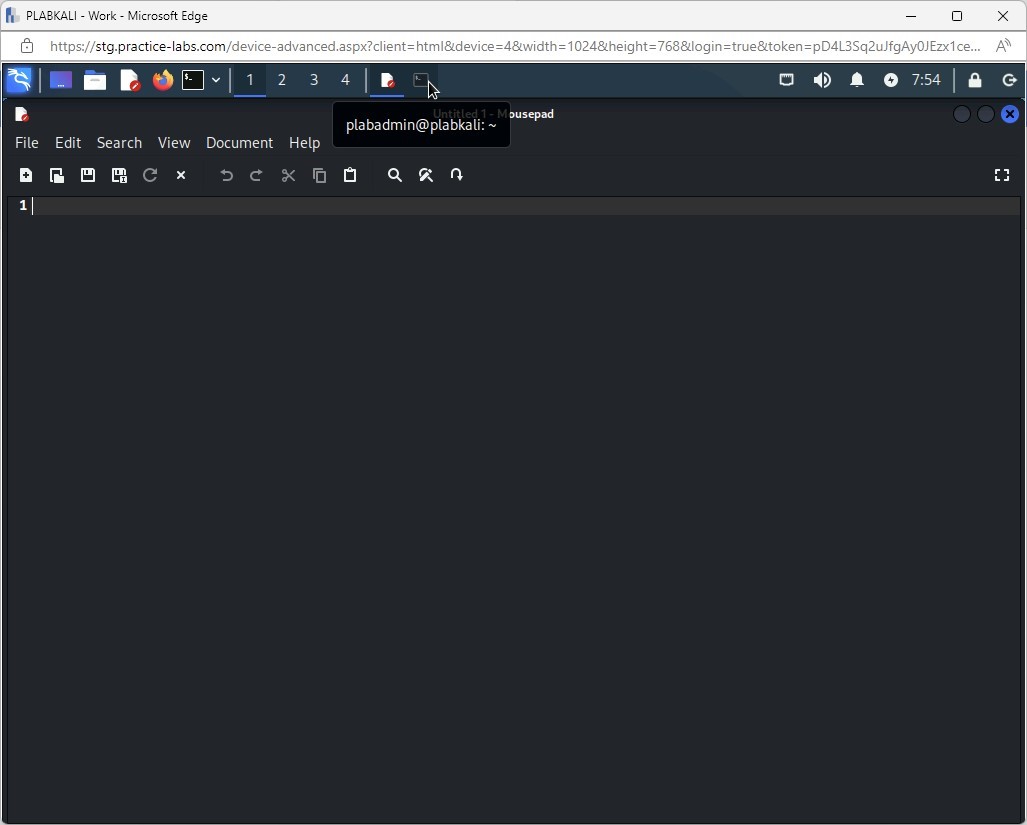Switch to the terminal window in taskbar
This screenshot has width=1027, height=825.
(421, 80)
